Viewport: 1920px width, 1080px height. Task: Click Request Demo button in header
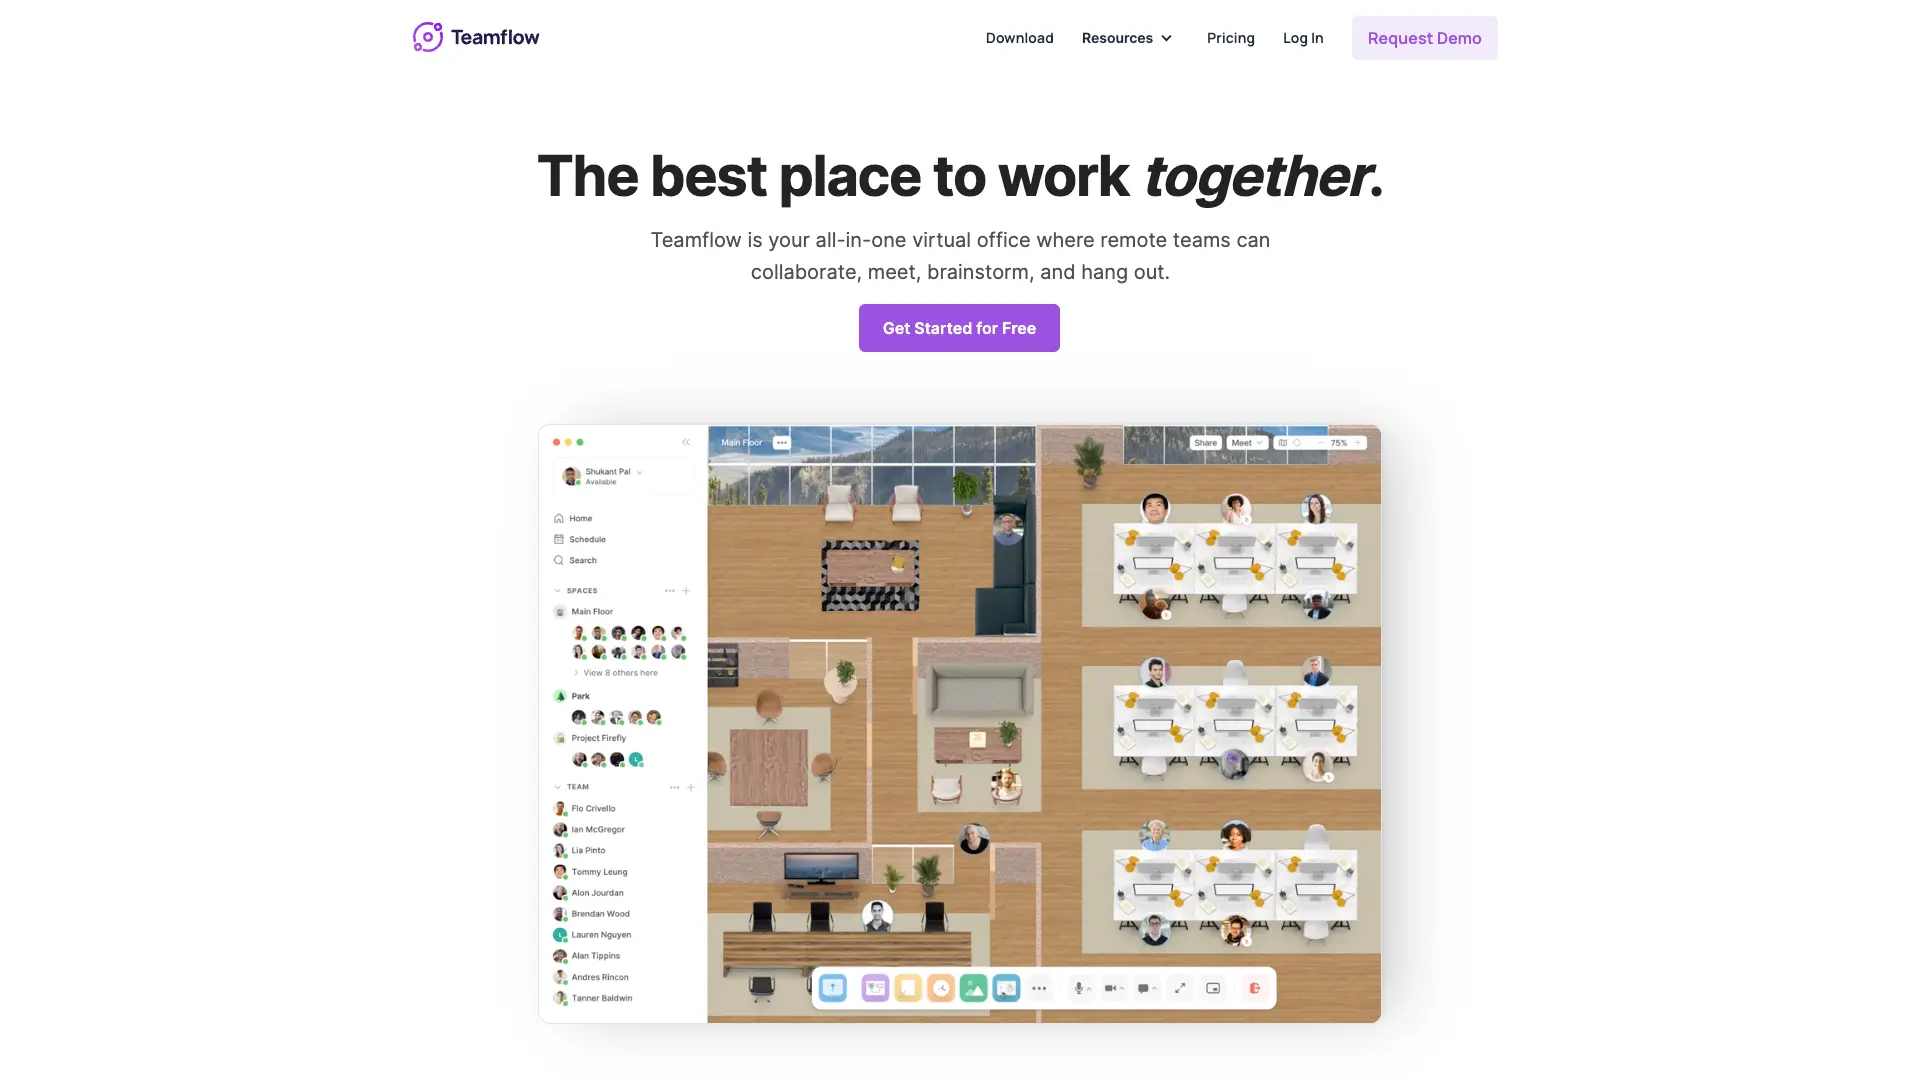(1424, 37)
